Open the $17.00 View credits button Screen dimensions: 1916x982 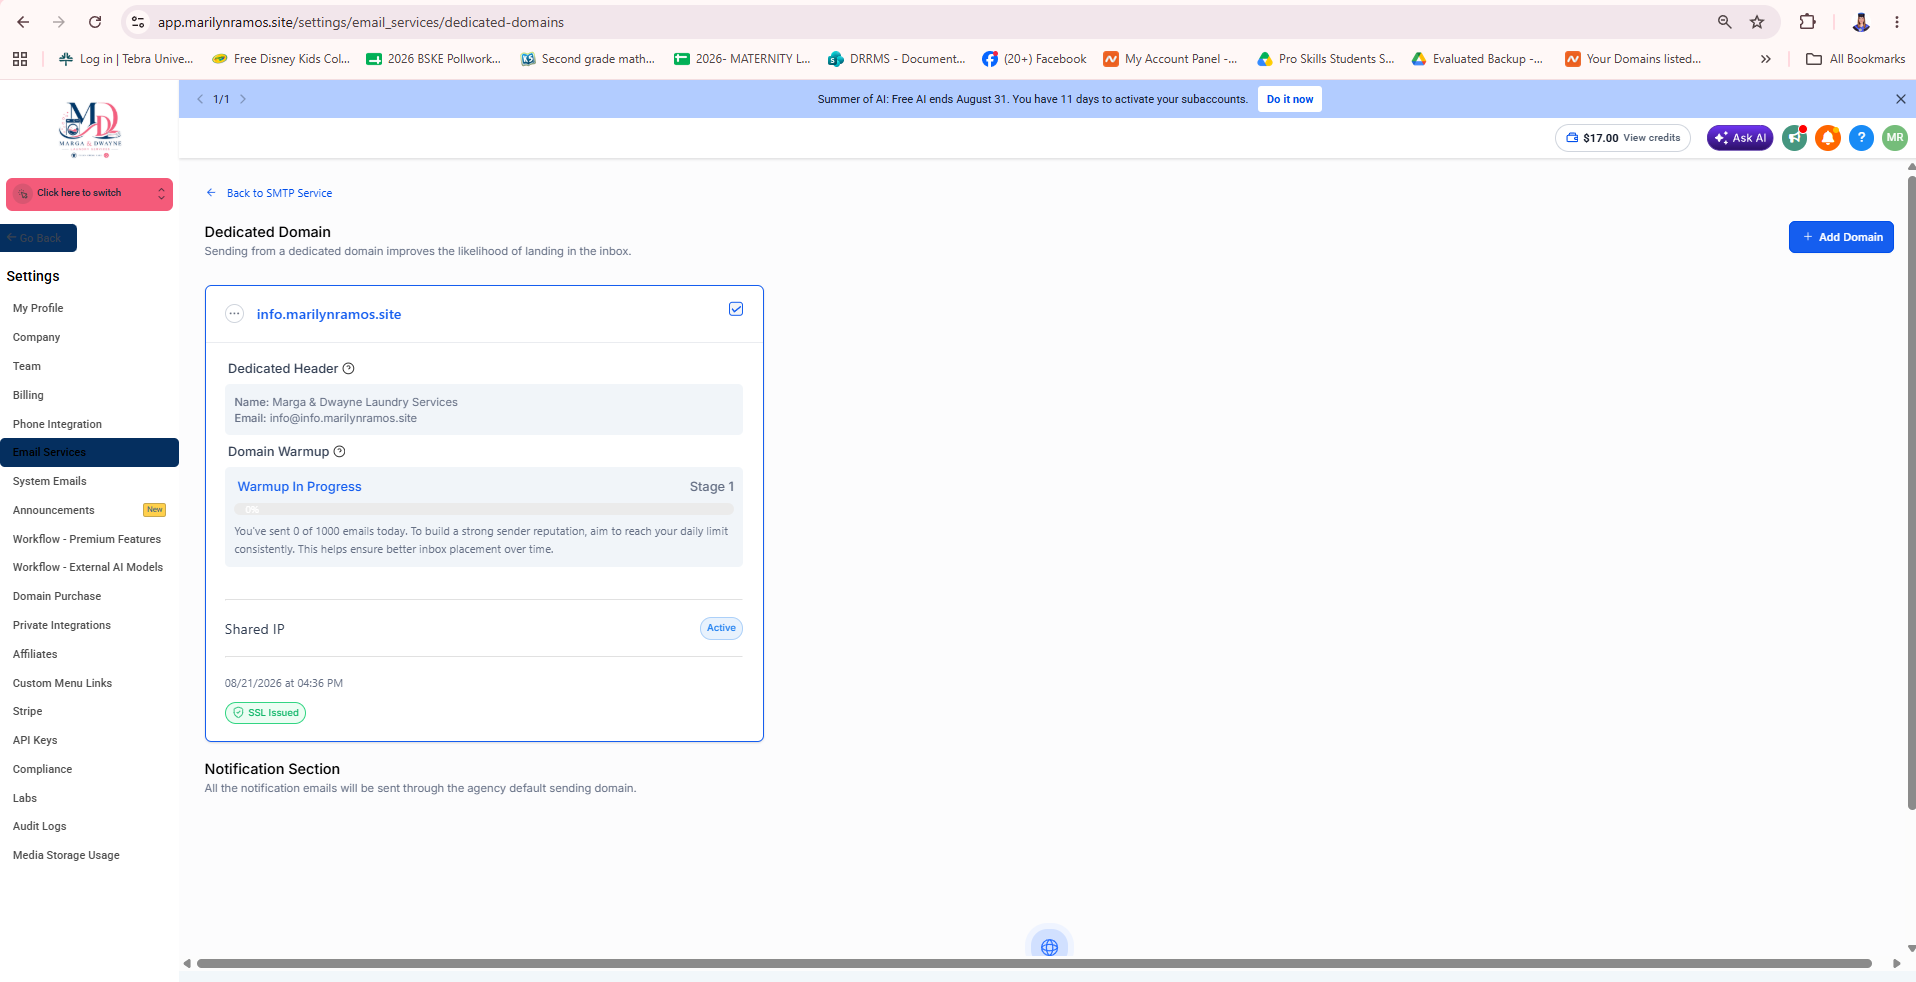point(1622,138)
